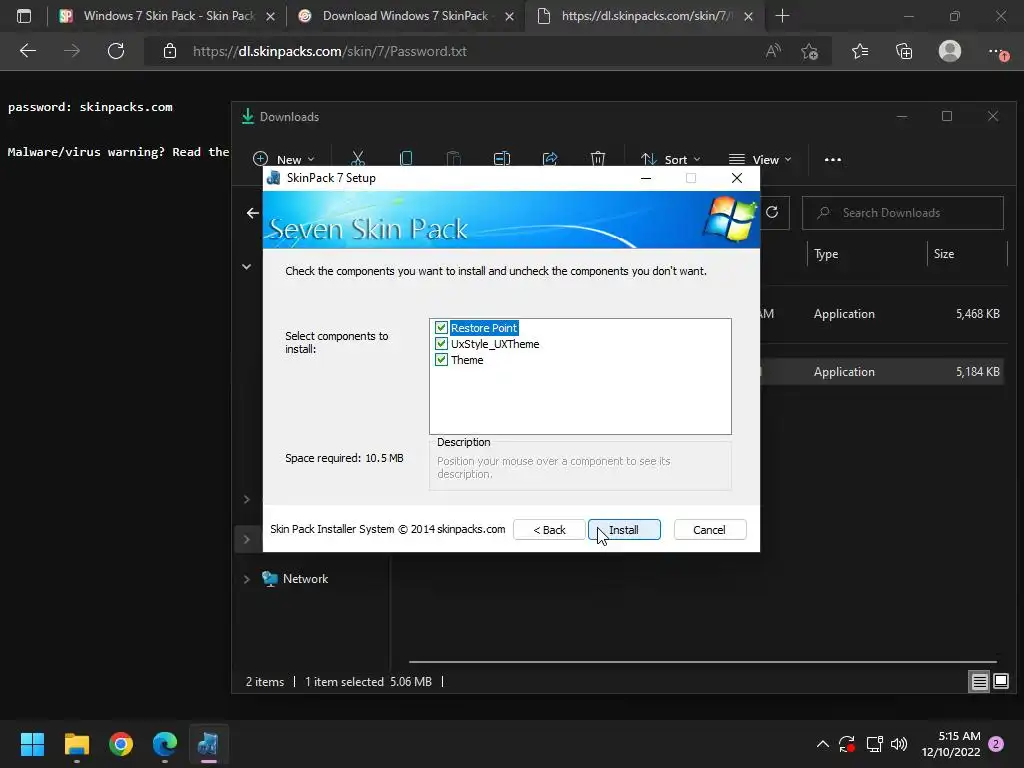This screenshot has height=768, width=1024.
Task: Open a new browser tab
Action: [x=782, y=16]
